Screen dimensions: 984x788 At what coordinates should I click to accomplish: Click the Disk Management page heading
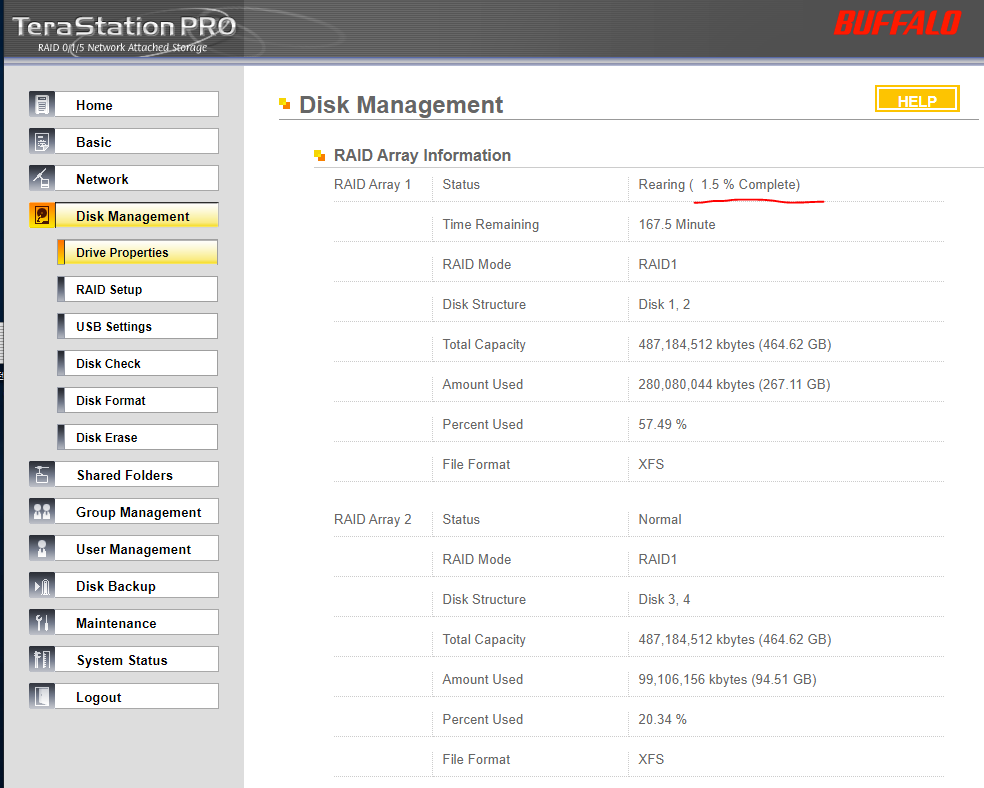point(401,105)
